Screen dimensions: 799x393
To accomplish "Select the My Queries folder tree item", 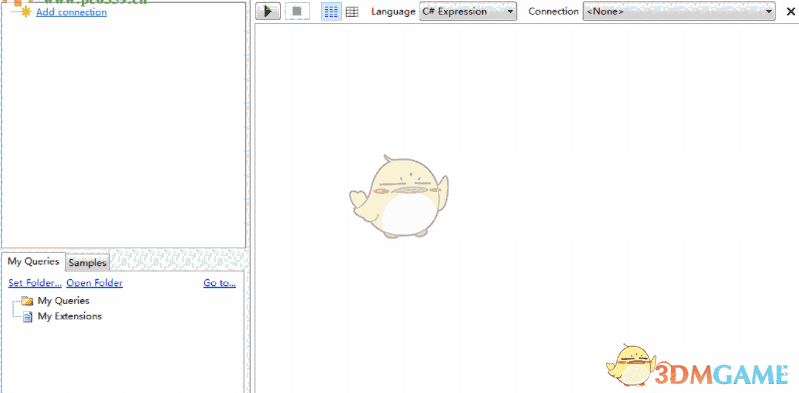I will coord(63,301).
